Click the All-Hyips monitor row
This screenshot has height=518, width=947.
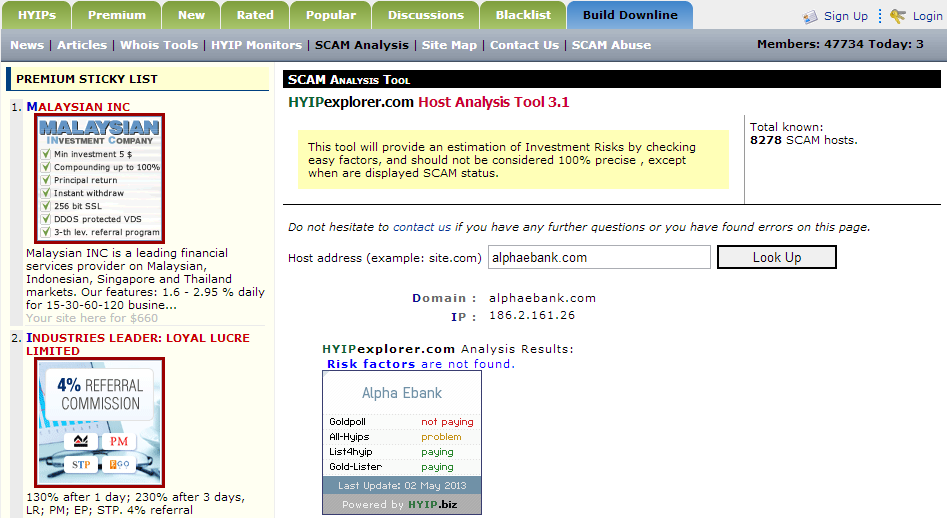pyautogui.click(x=402, y=437)
